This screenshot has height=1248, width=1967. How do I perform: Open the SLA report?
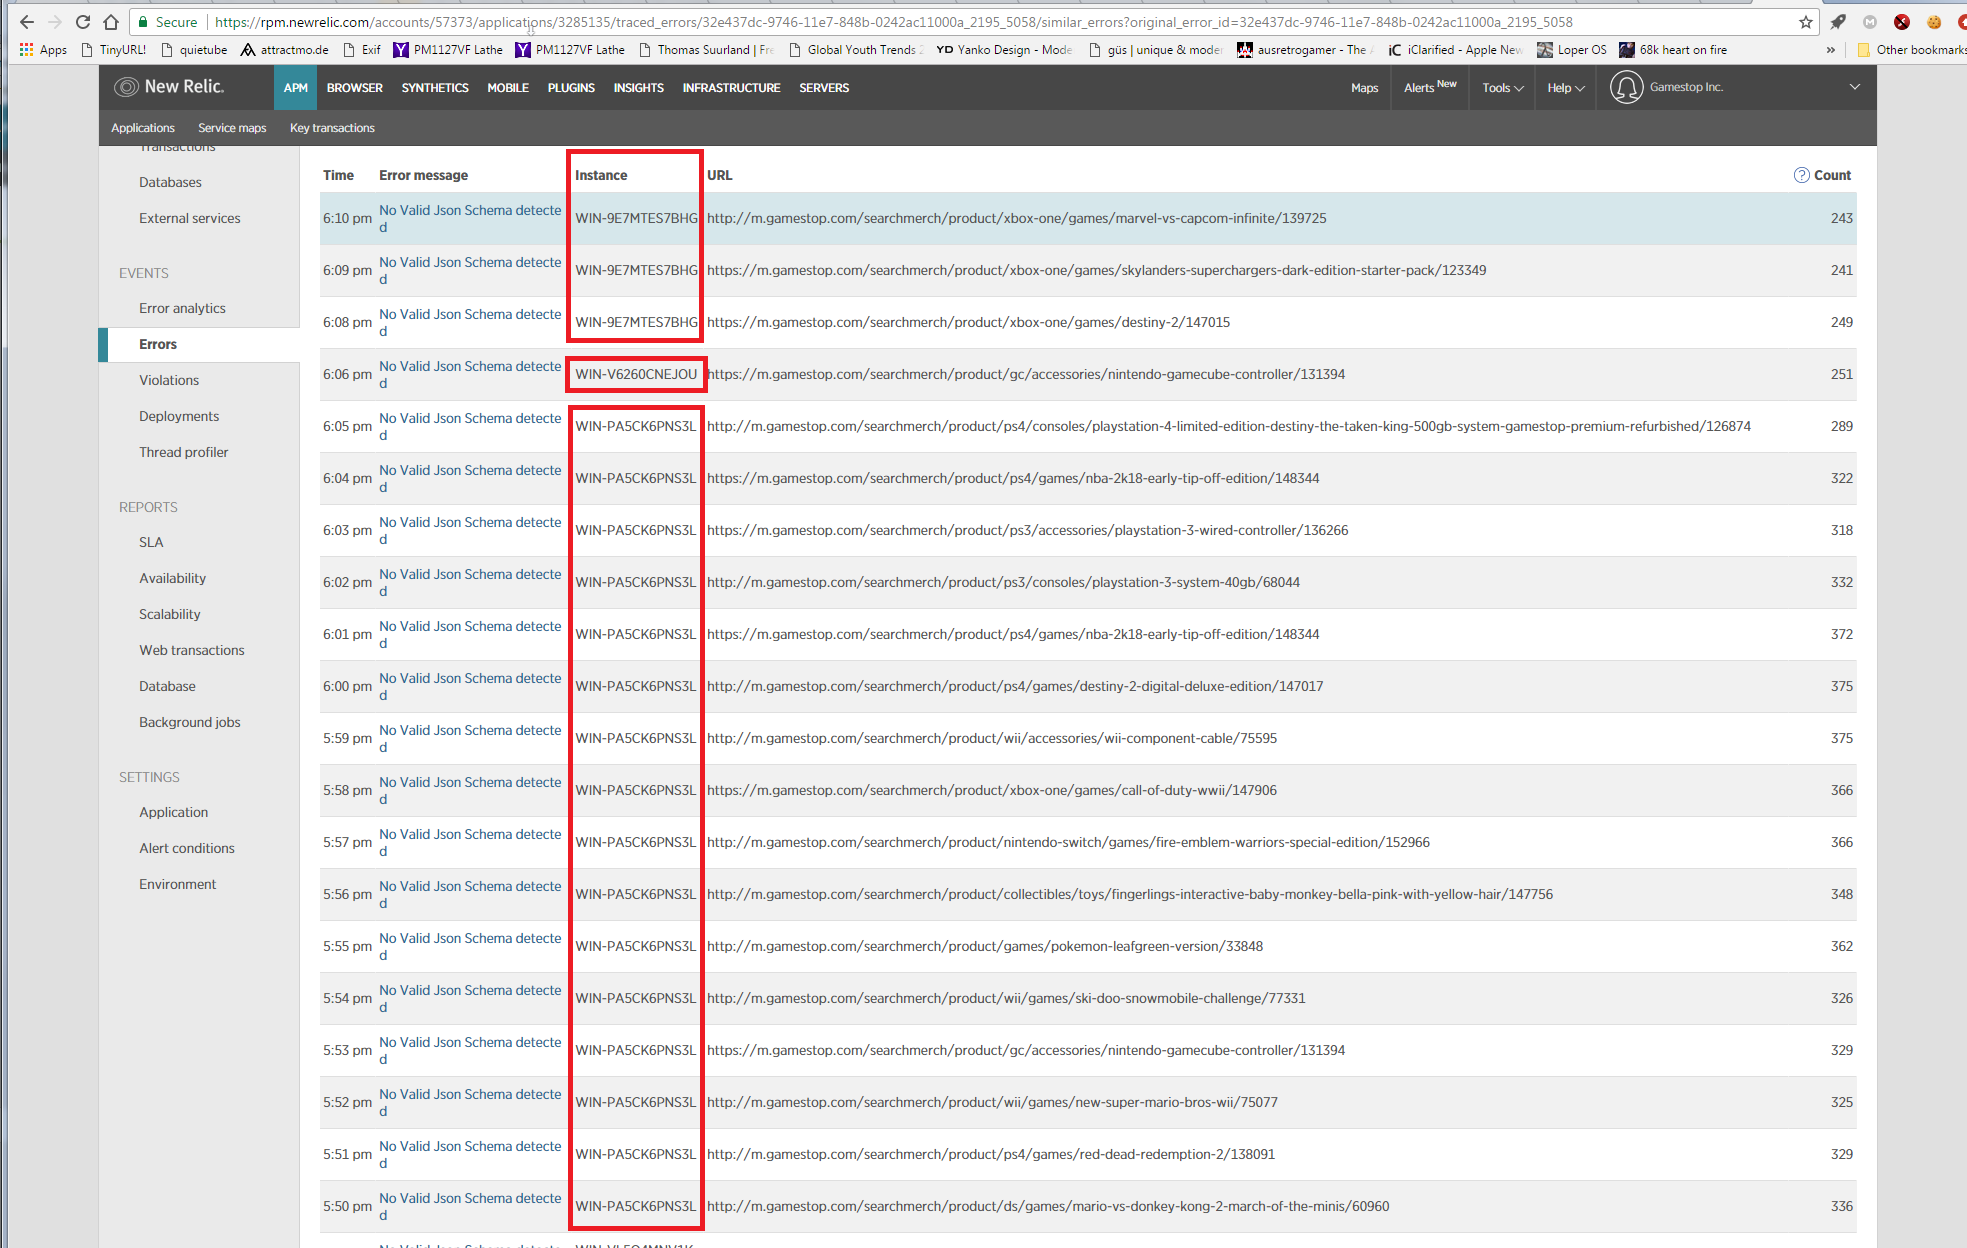pos(151,542)
